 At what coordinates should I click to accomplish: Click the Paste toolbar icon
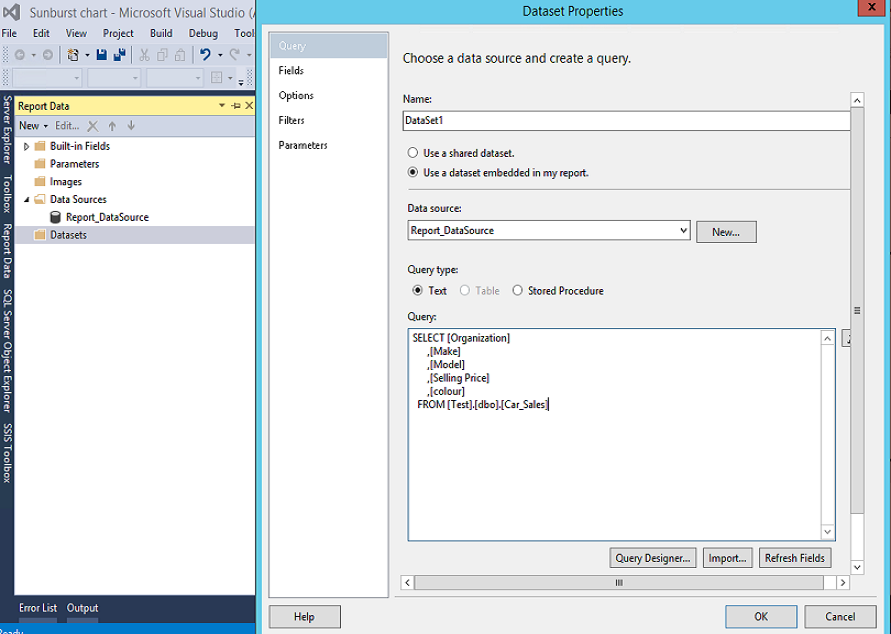pos(180,55)
